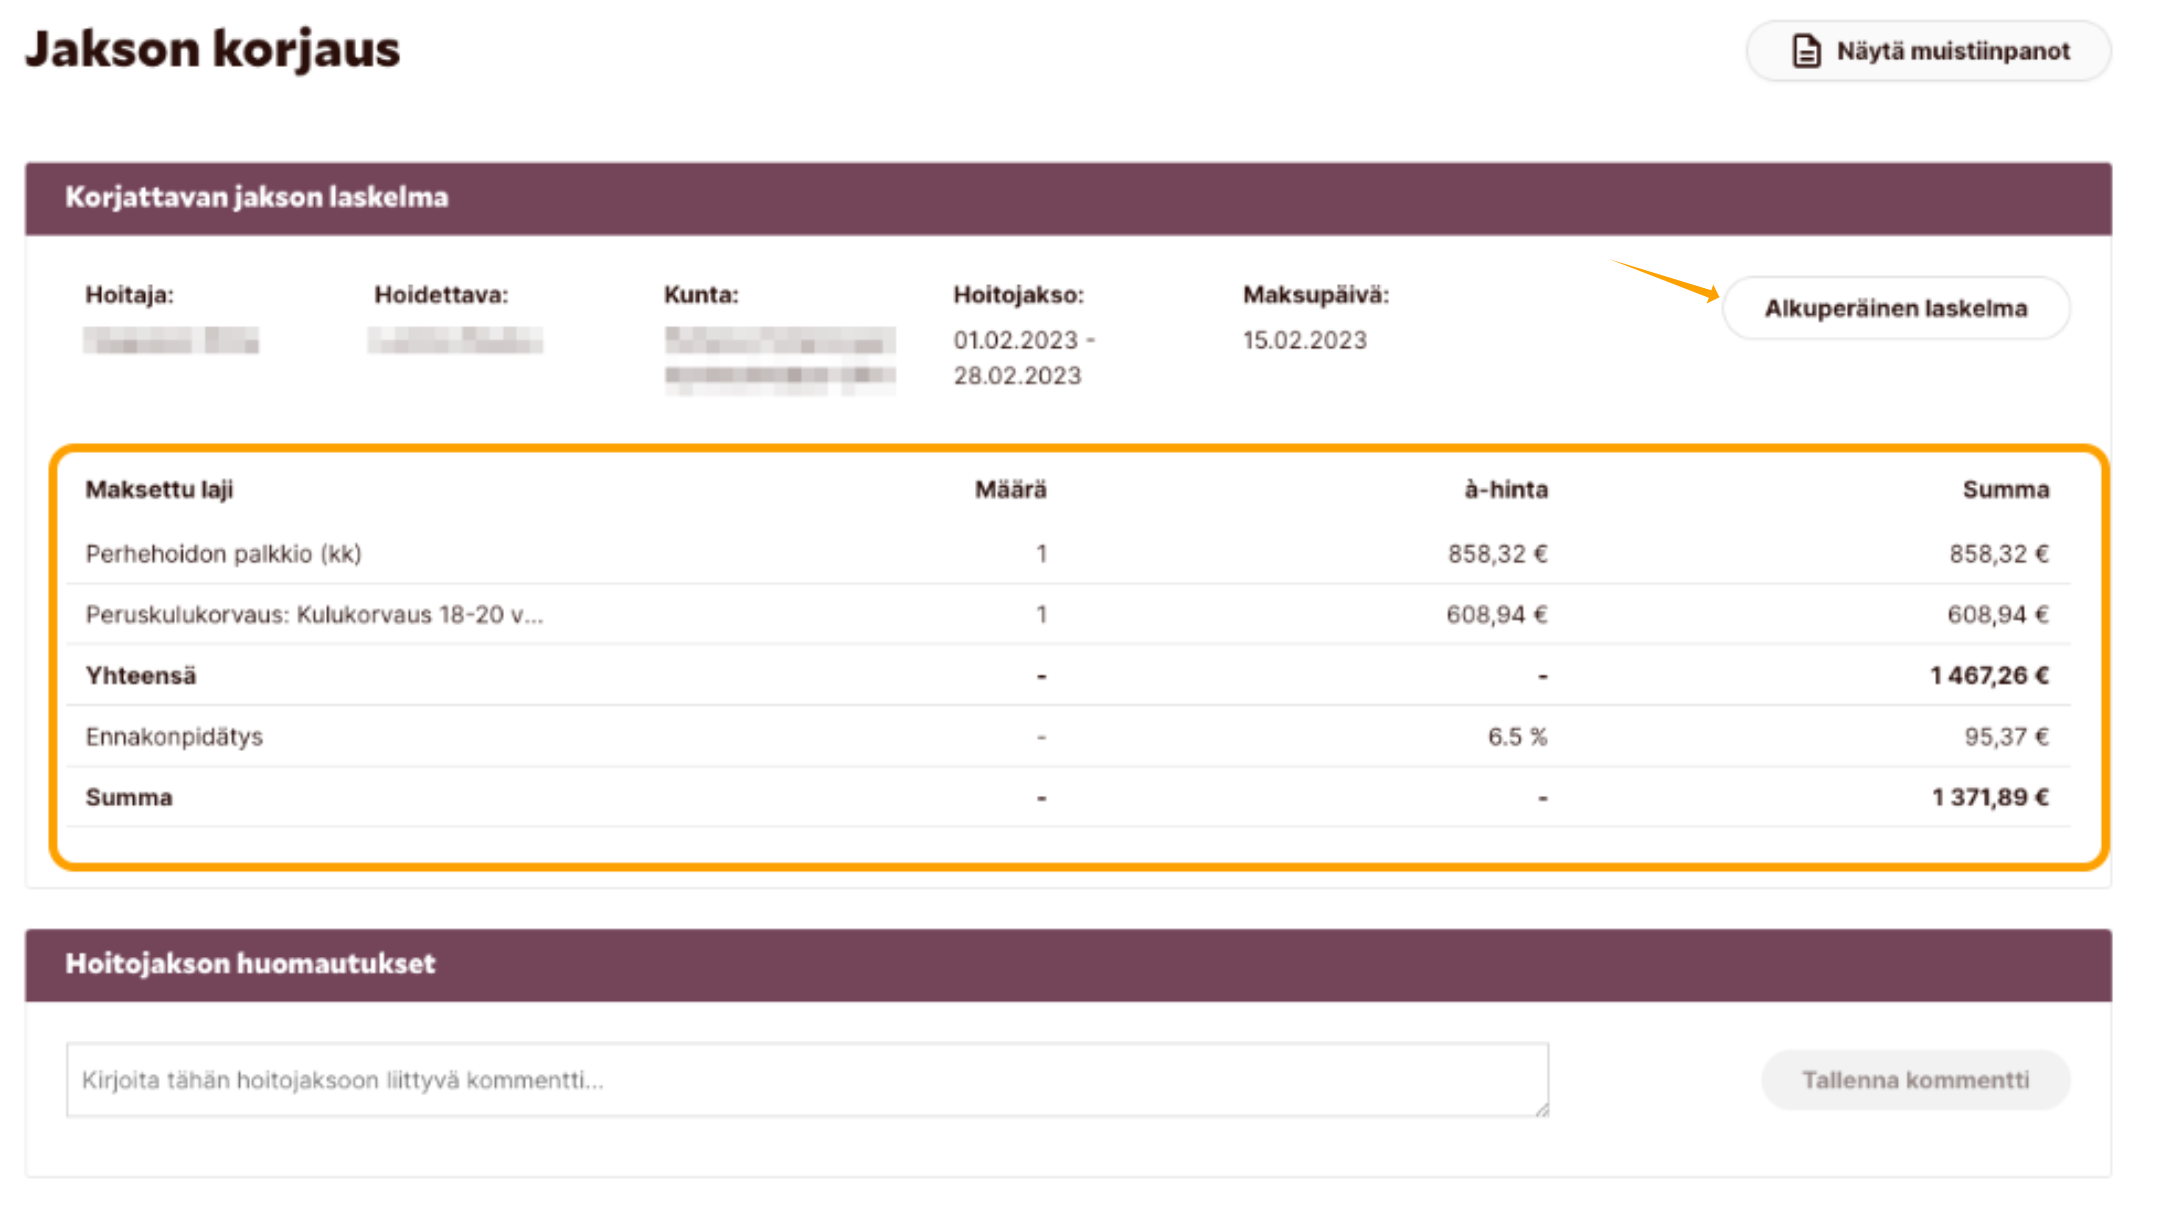2161x1207 pixels.
Task: Click the document icon beside Näytä muistiinpanot
Action: click(x=1805, y=51)
